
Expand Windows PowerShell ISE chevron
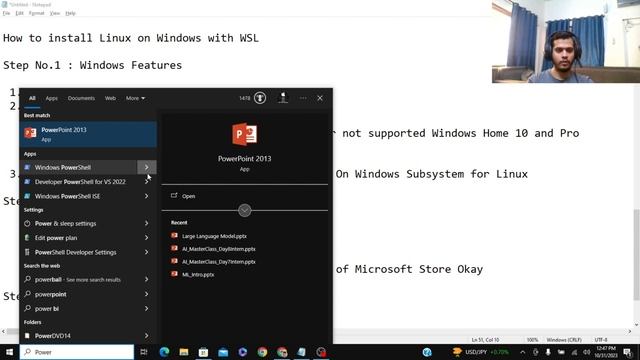tap(147, 196)
